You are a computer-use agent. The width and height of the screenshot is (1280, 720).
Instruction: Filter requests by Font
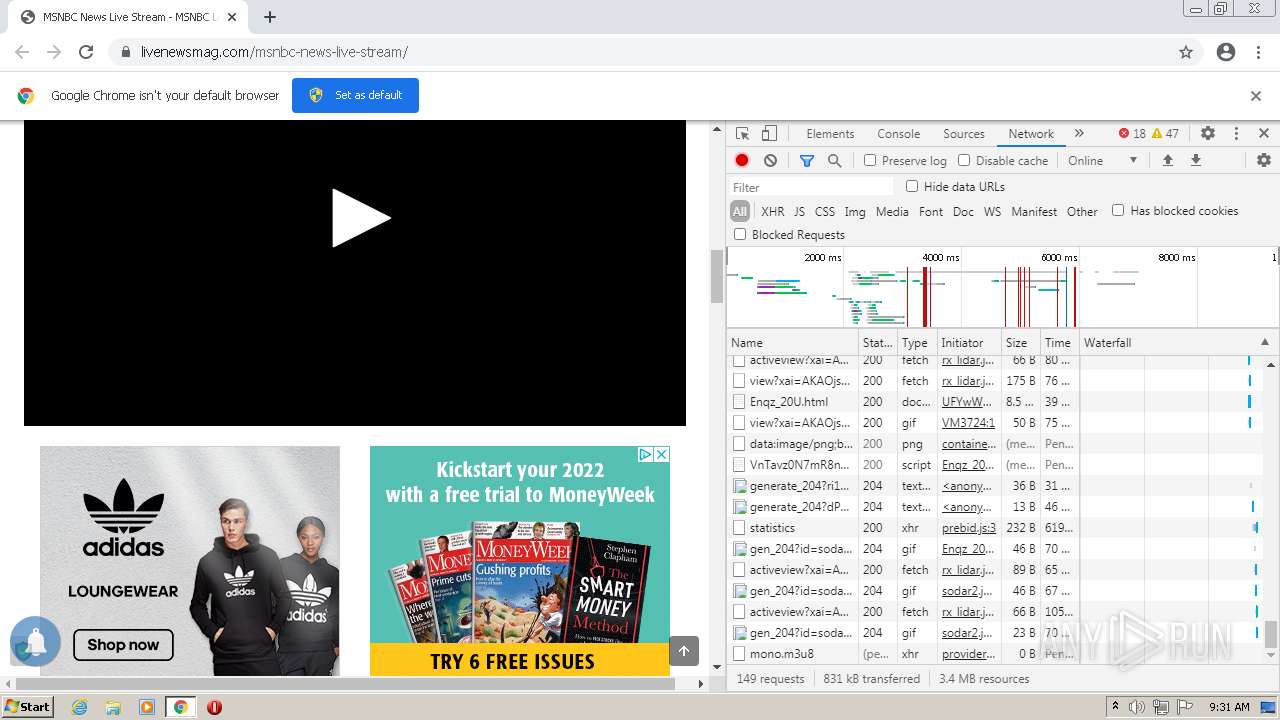tap(931, 211)
